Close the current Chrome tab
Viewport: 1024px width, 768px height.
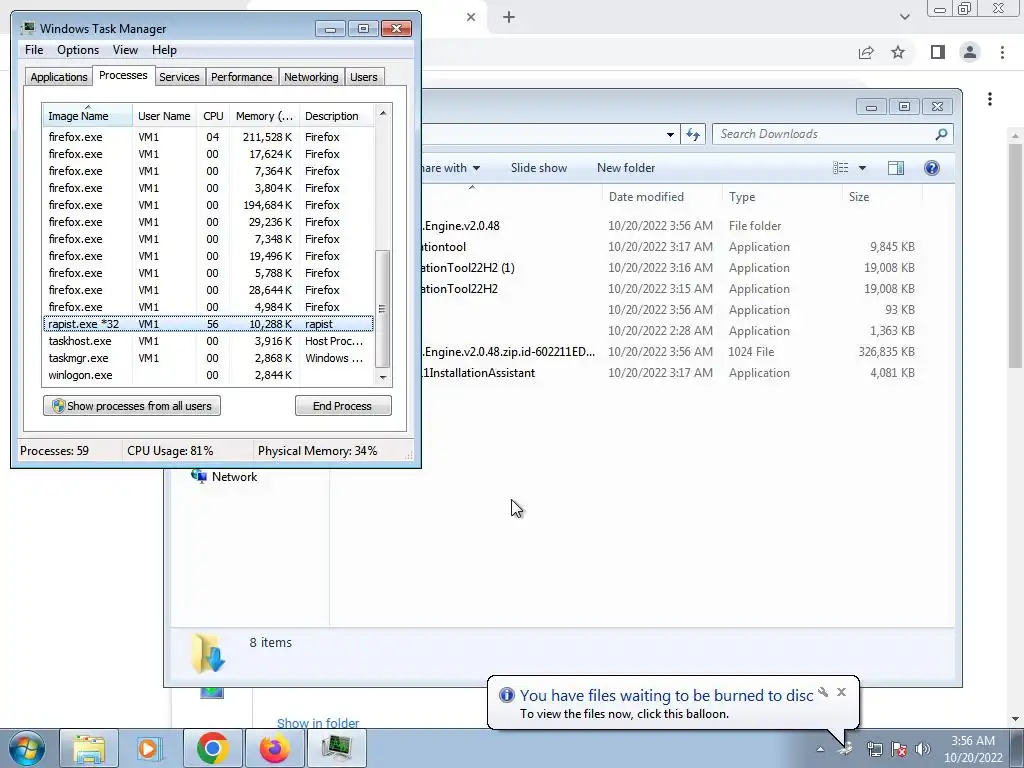(x=471, y=18)
